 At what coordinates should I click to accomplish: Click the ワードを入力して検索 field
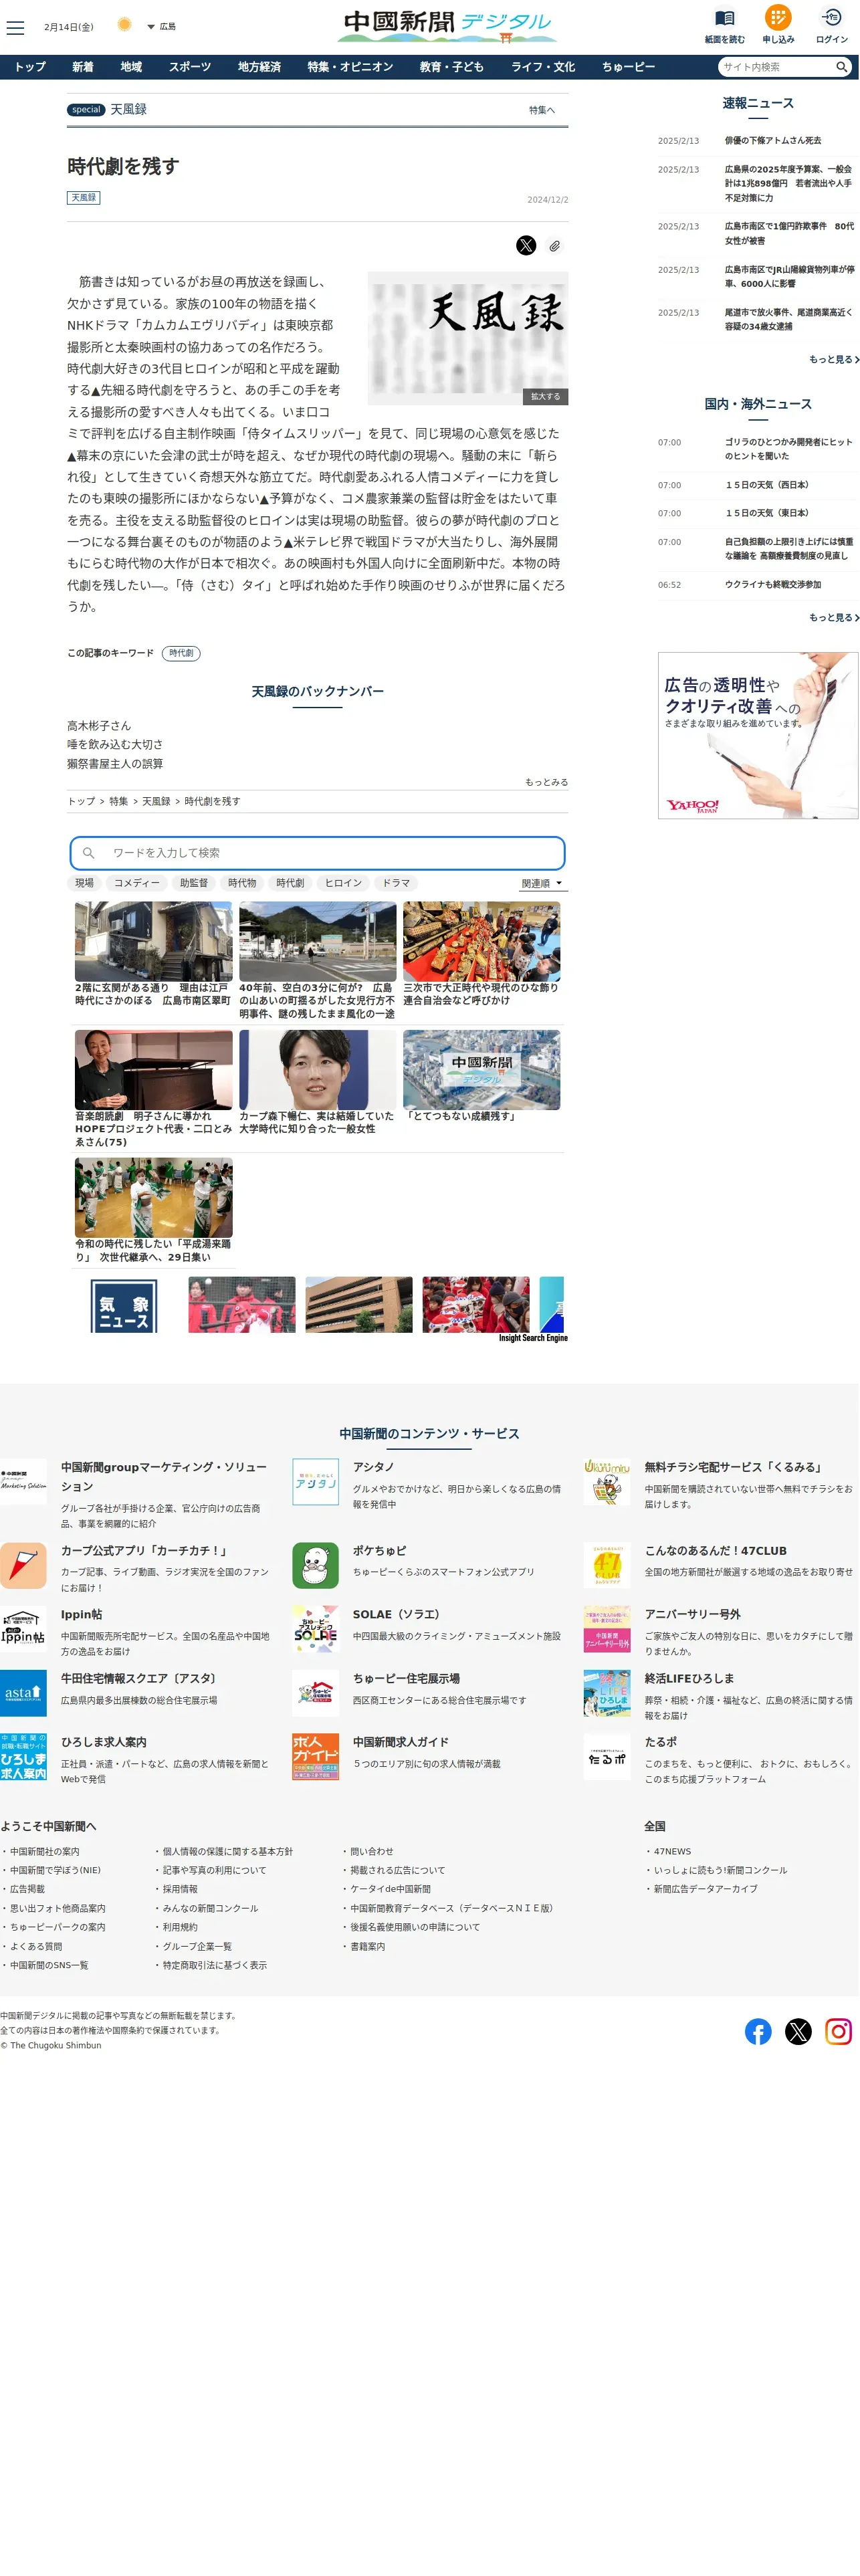[x=317, y=853]
